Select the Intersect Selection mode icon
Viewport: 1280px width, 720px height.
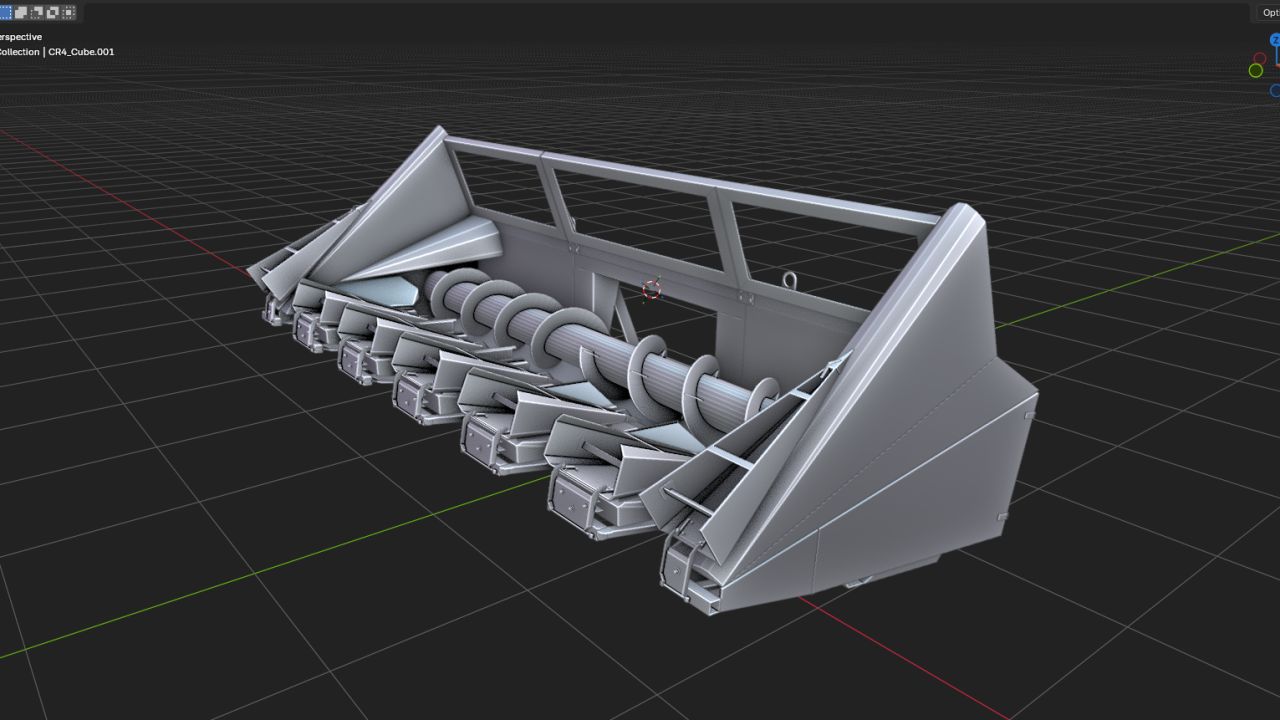pyautogui.click(x=68, y=12)
